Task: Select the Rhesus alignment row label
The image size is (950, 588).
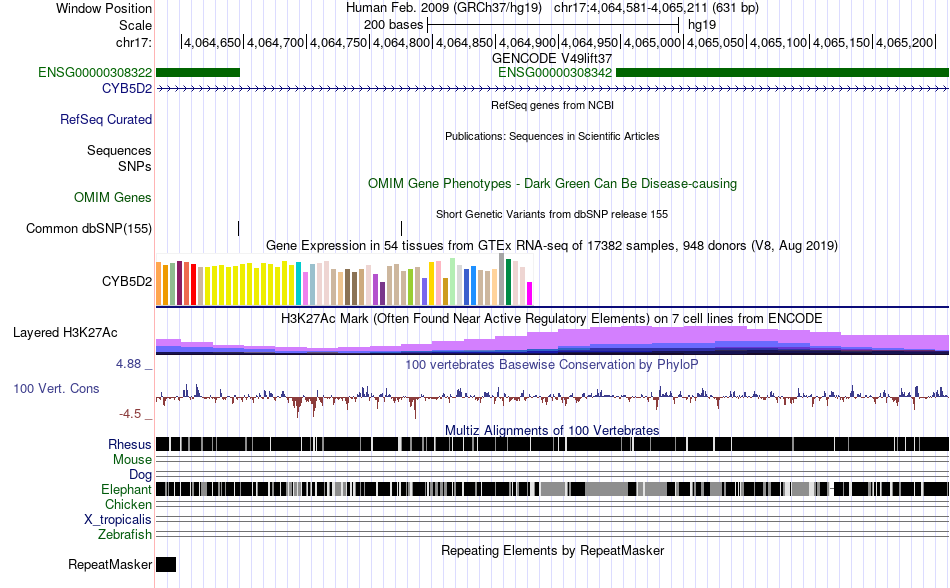Action: point(130,444)
